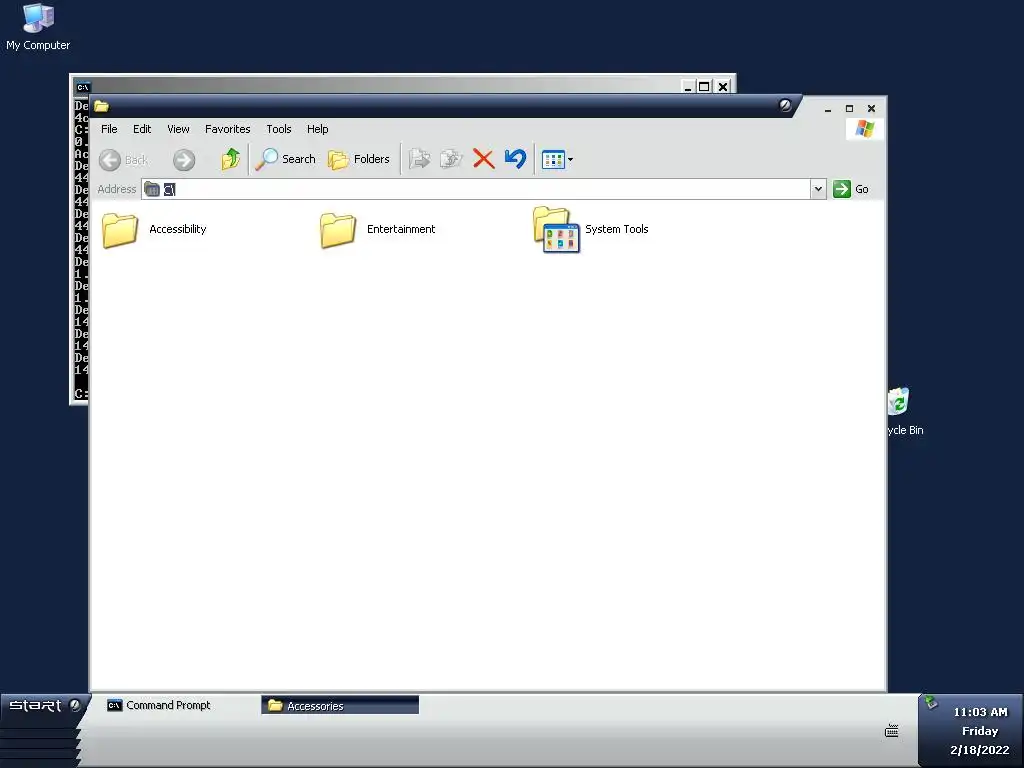Viewport: 1024px width, 768px height.
Task: Go back using the Back arrow
Action: (123, 159)
